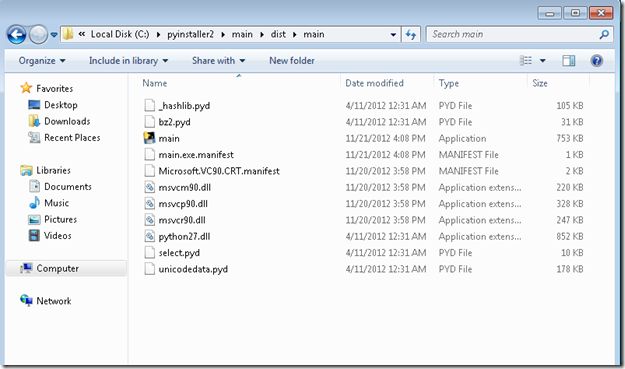This screenshot has height=369, width=625.
Task: Open Include in library menu
Action: (128, 61)
